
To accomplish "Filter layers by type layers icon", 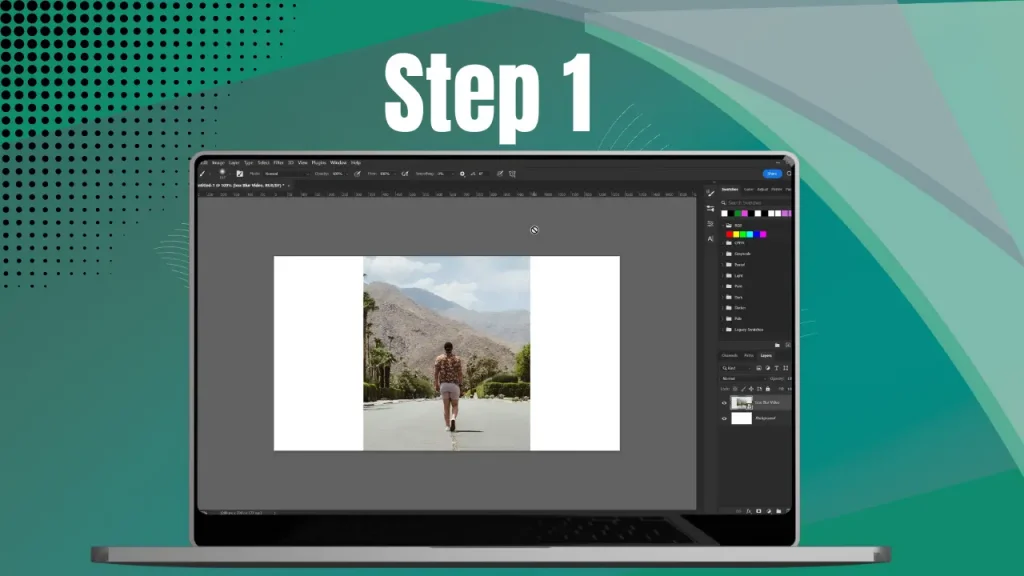I will click(776, 368).
